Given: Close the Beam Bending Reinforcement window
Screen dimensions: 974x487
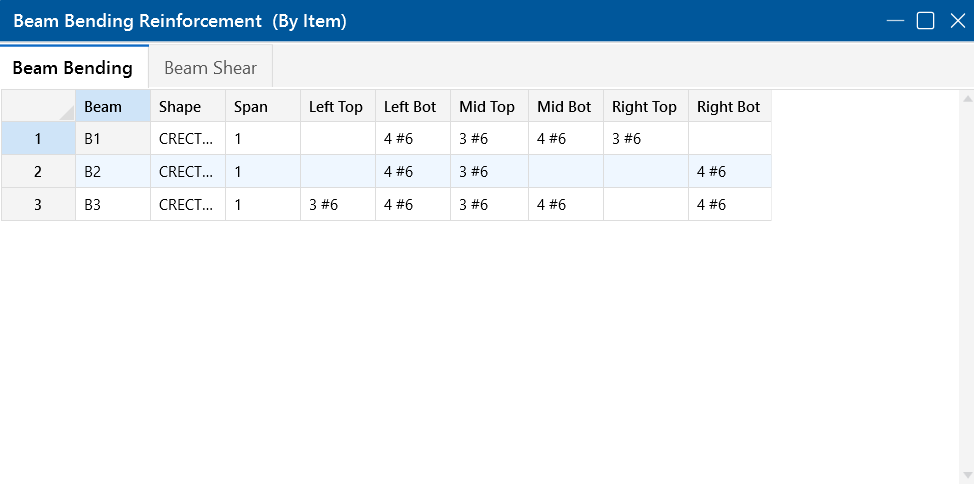Looking at the screenshot, I should pos(957,21).
